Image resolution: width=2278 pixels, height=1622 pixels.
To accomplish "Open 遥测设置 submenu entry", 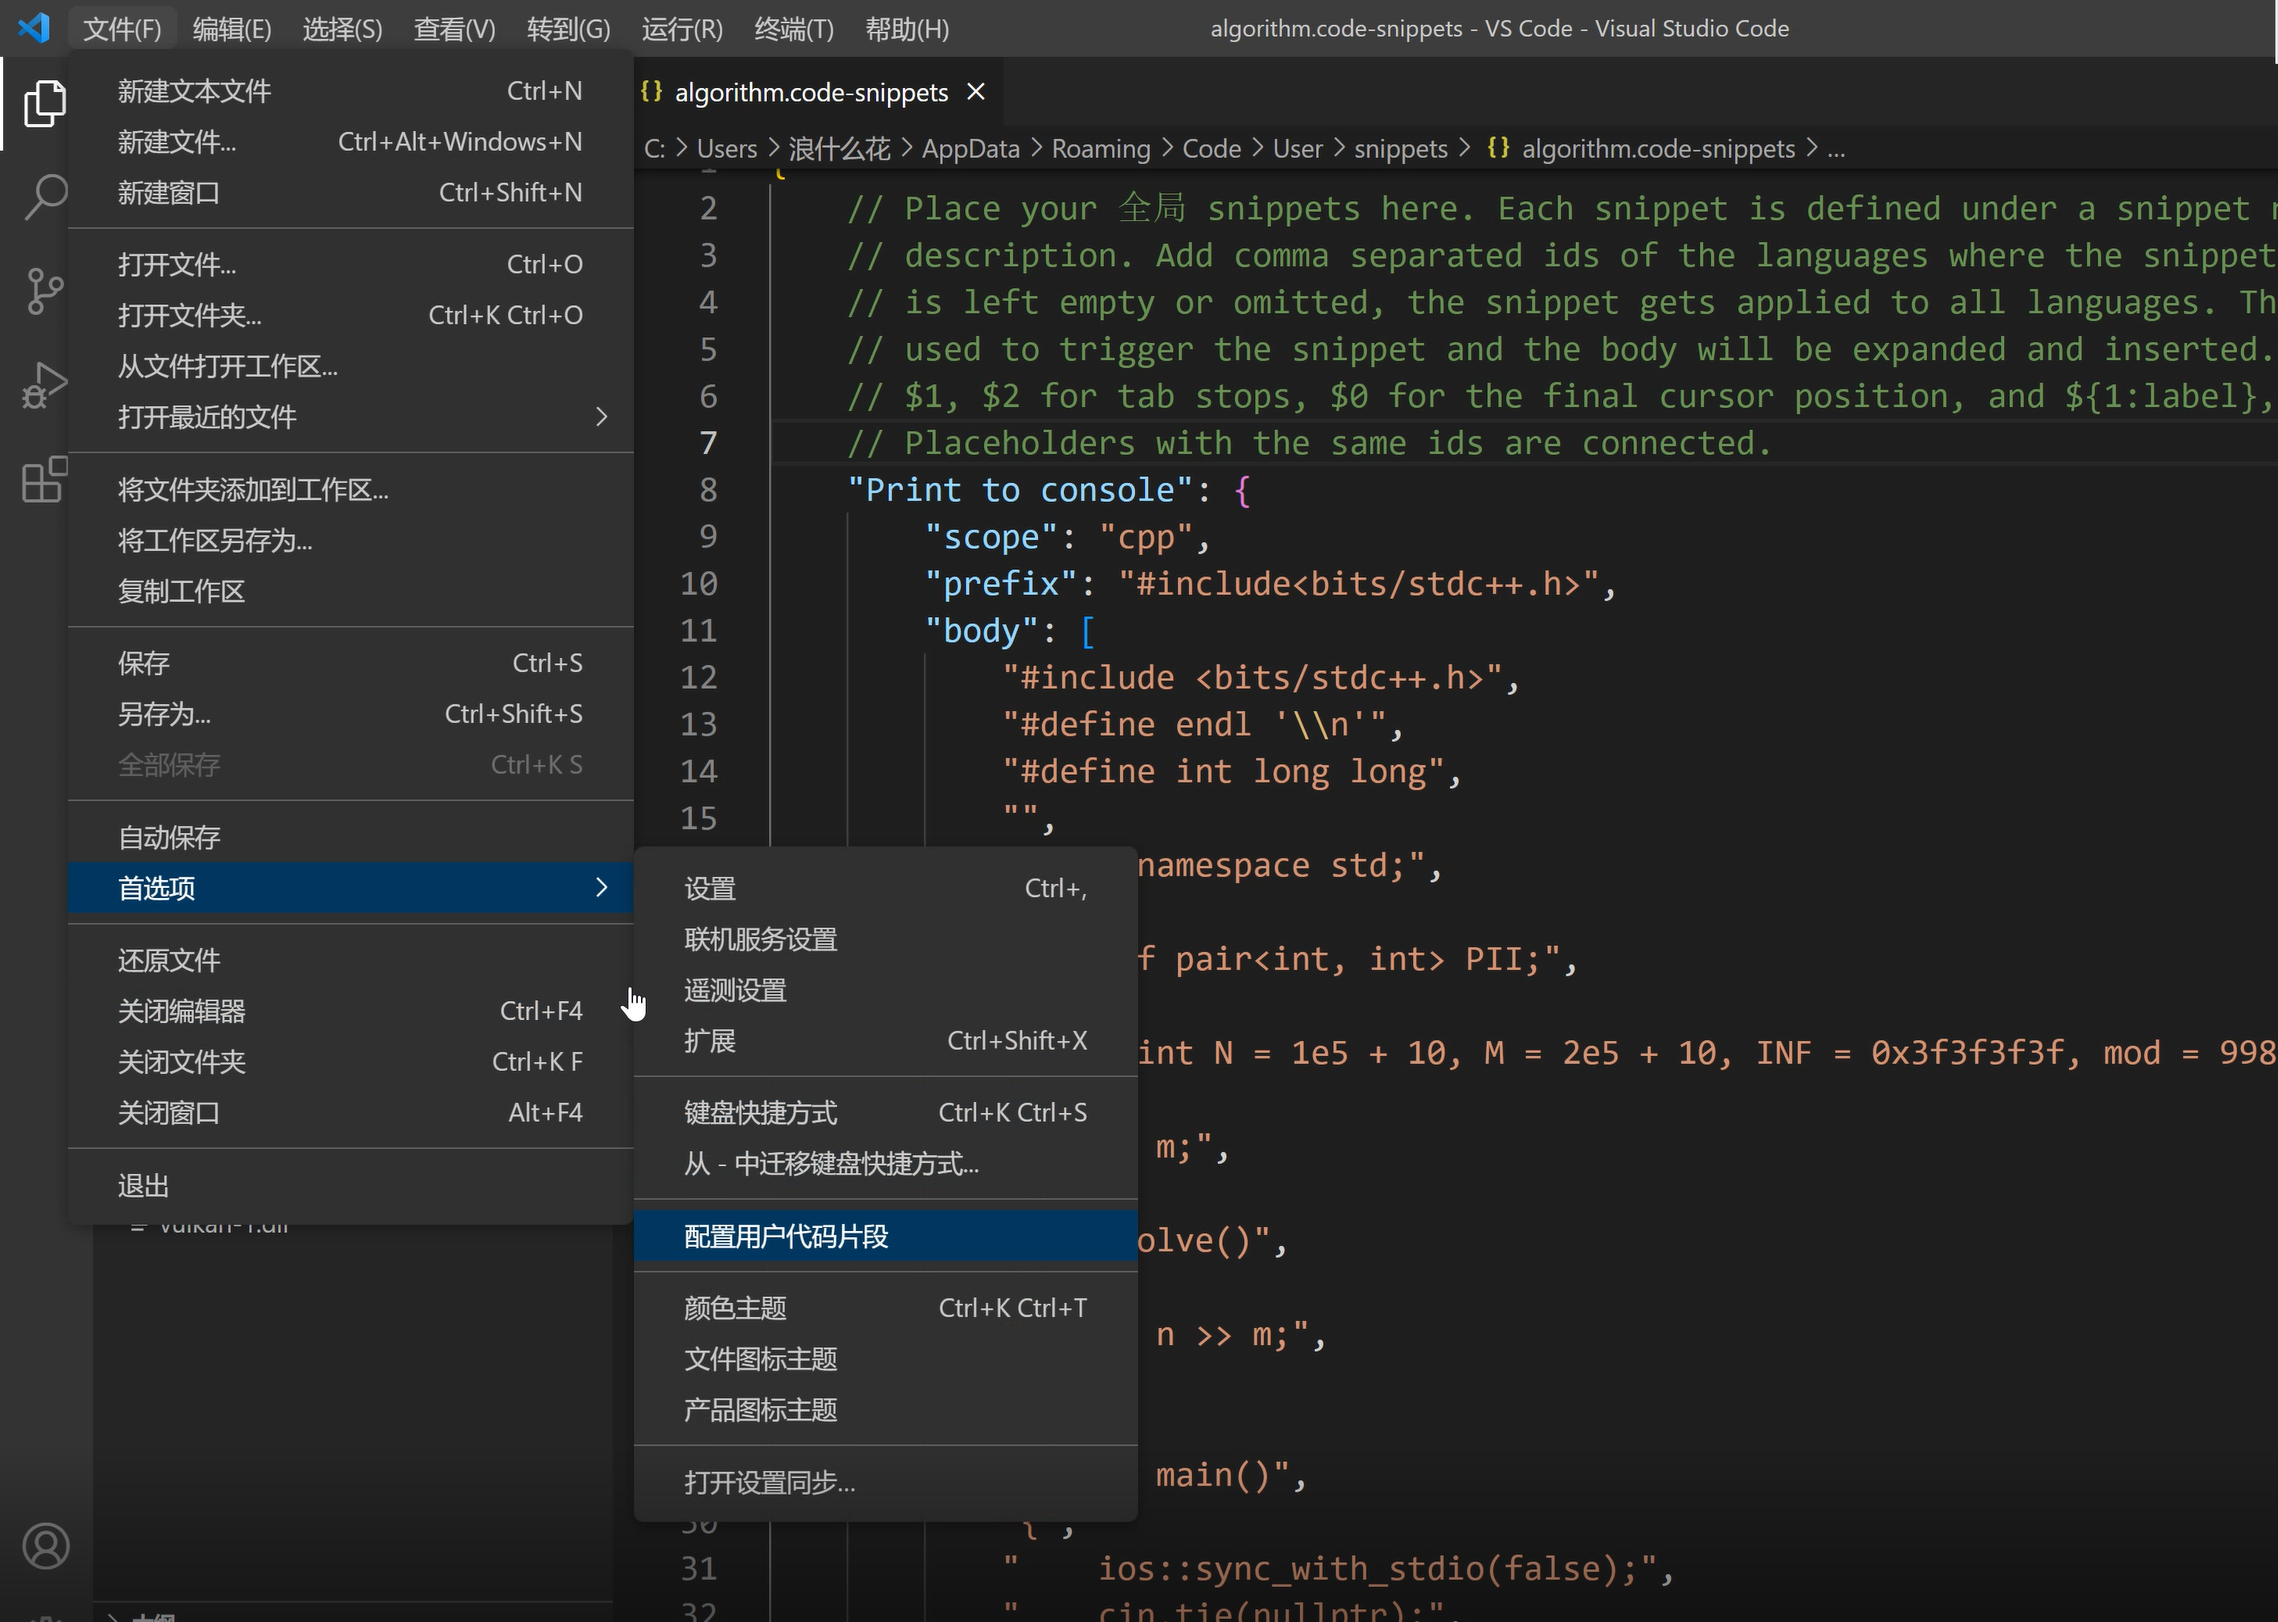I will (886, 990).
